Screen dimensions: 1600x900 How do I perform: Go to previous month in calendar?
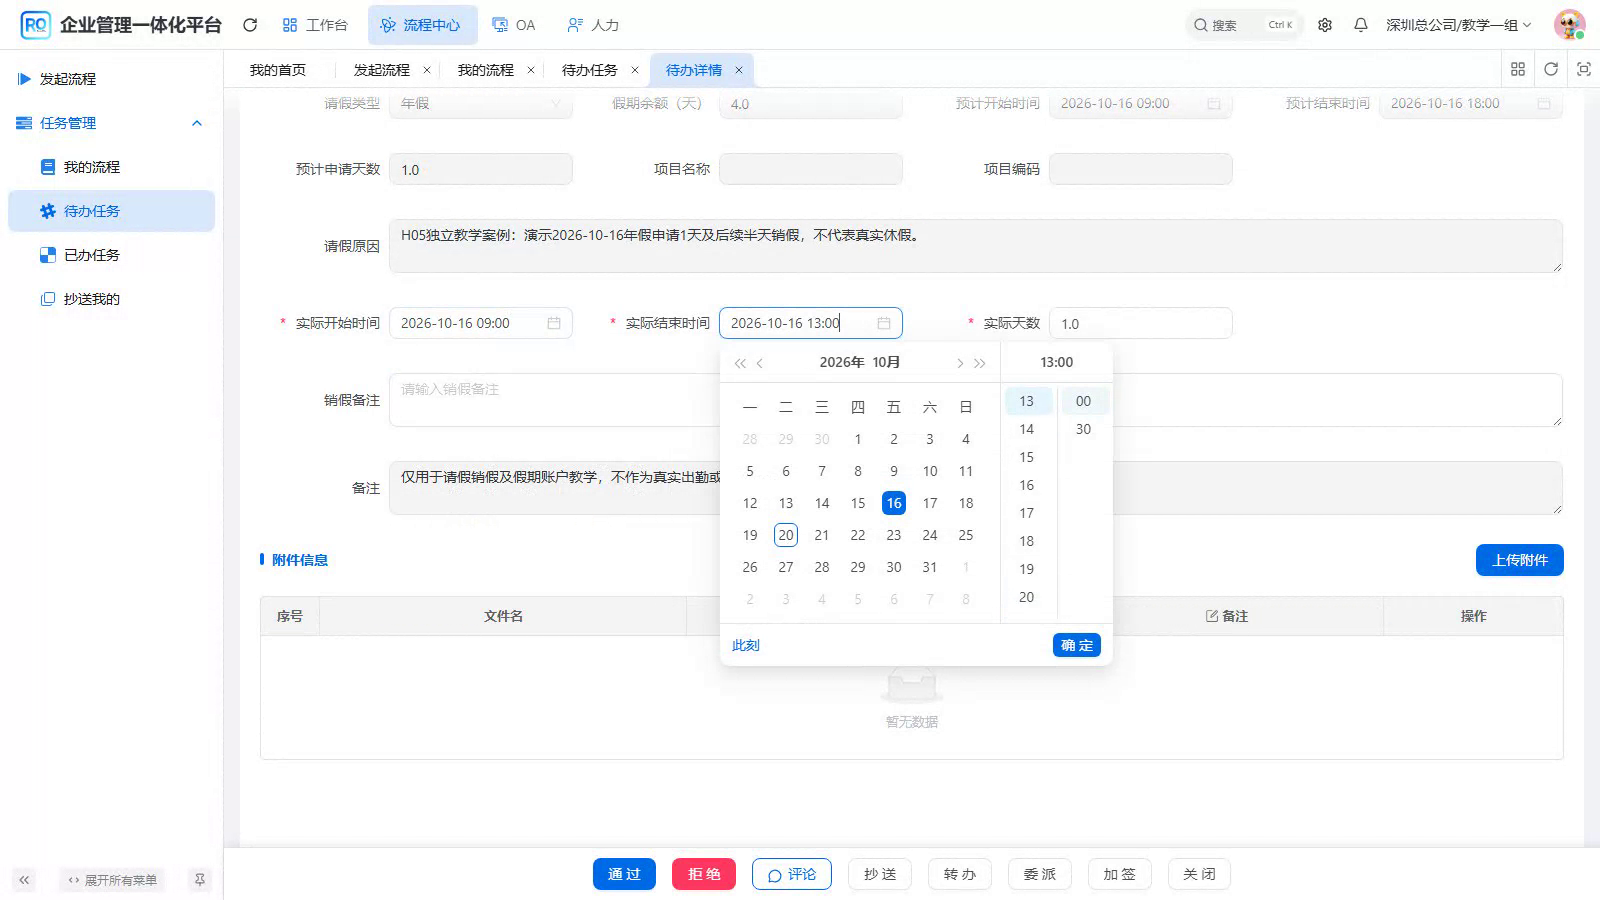coord(760,363)
